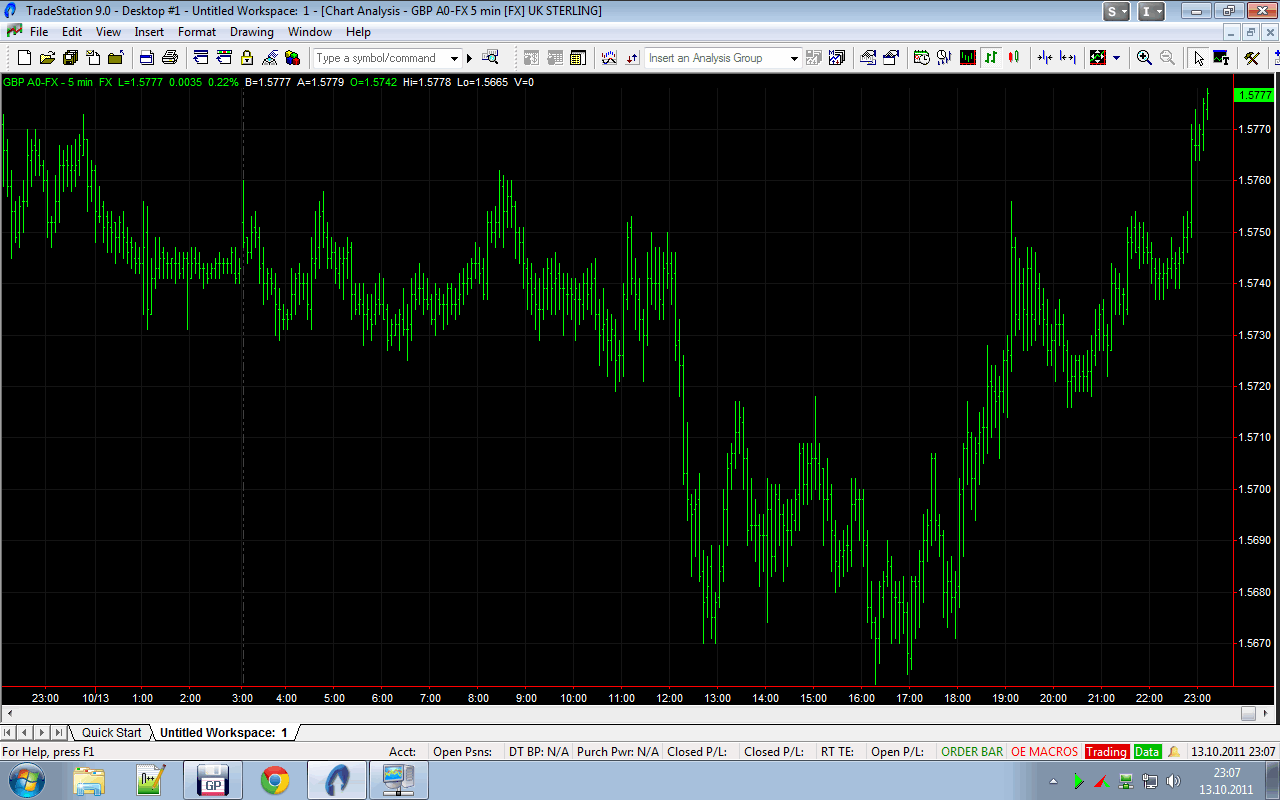The width and height of the screenshot is (1280, 800).
Task: Click the Print icon in toolbar
Action: (x=170, y=58)
